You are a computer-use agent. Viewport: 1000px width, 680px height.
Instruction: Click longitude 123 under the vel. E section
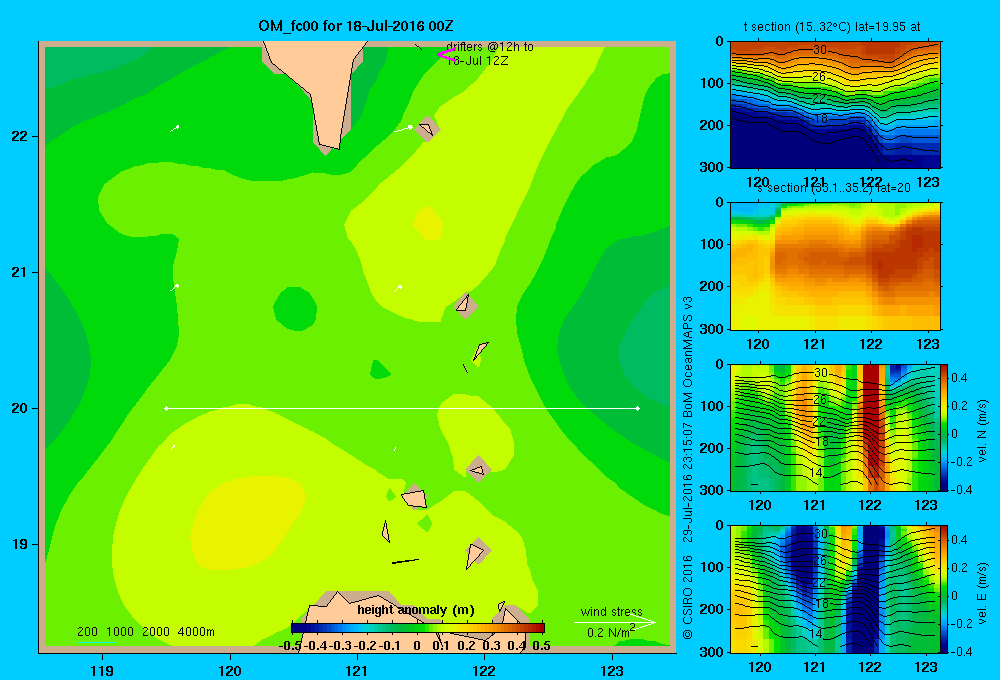pos(926,667)
